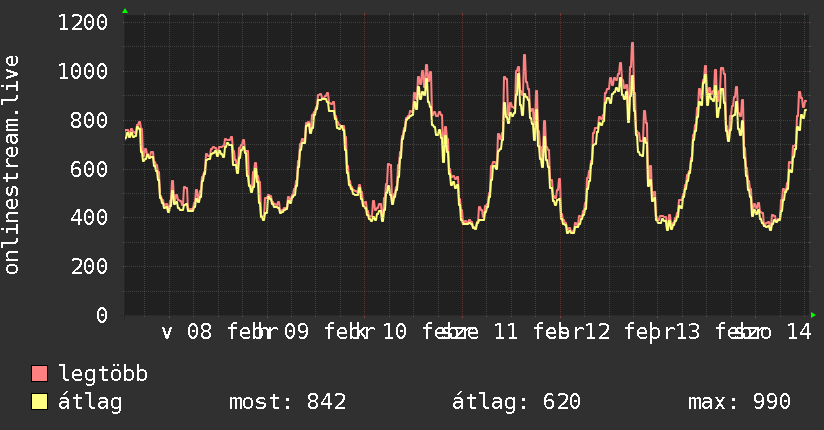The image size is (824, 430).
Task: Click the 09 date axis label
Action: pyautogui.click(x=296, y=332)
